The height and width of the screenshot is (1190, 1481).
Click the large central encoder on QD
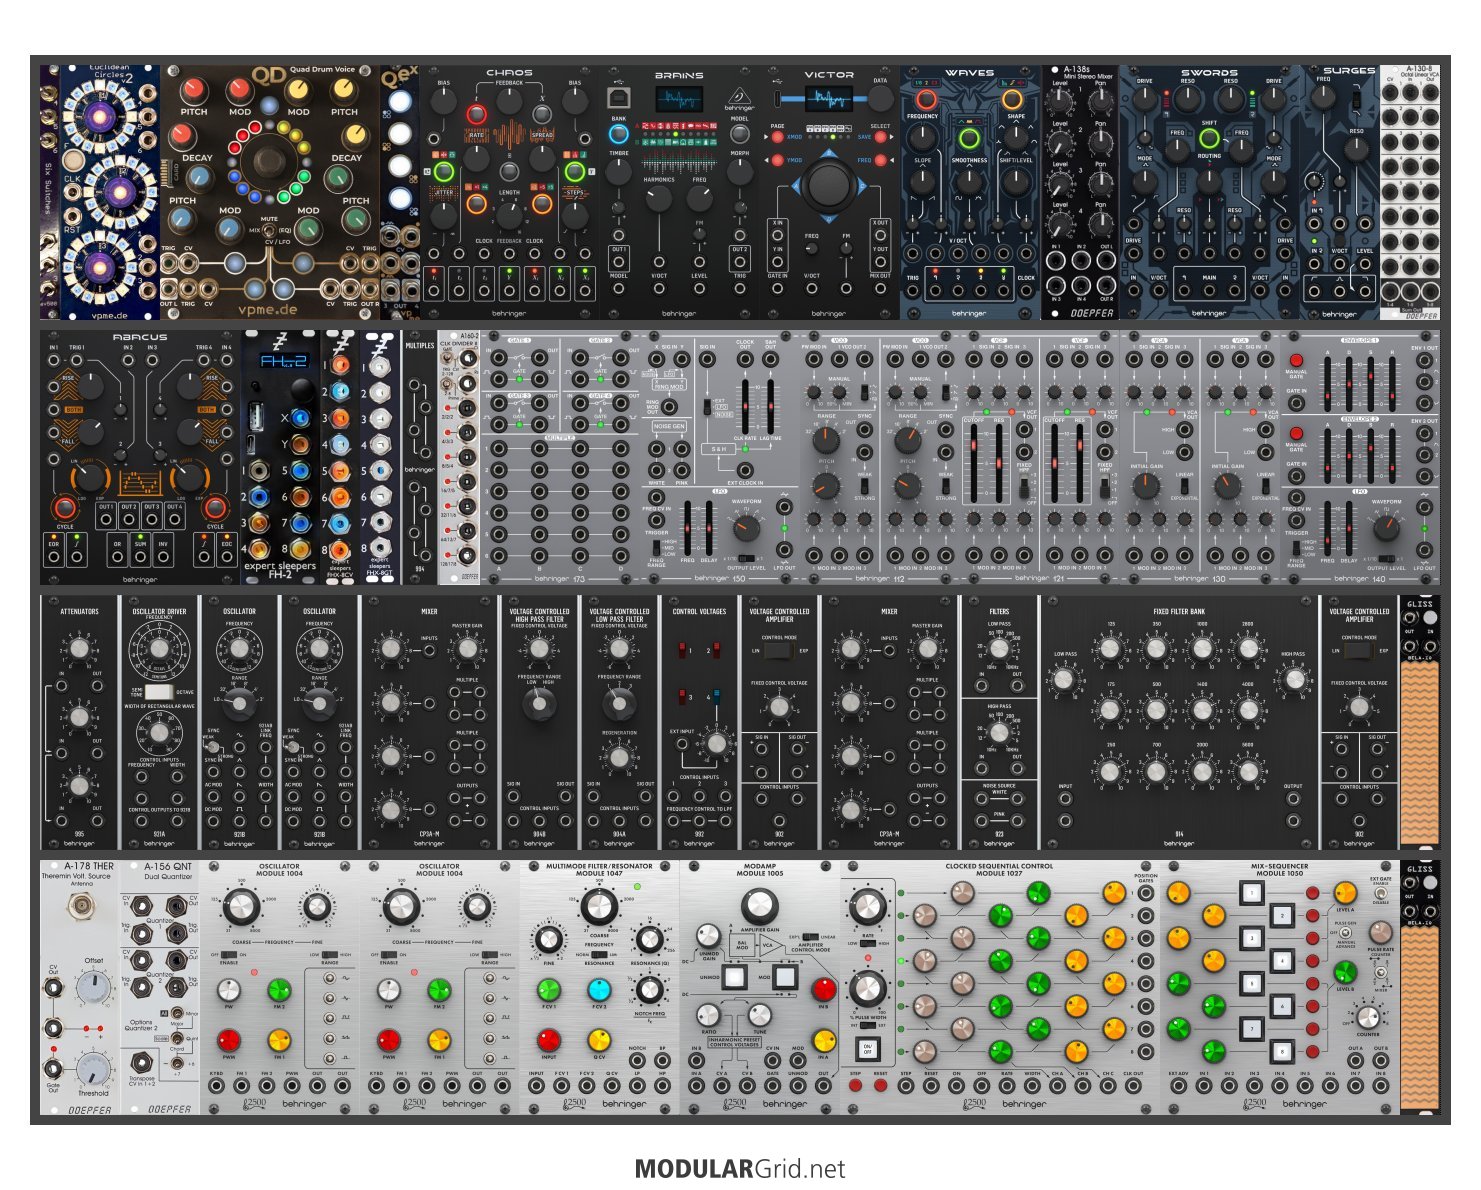pos(269,162)
